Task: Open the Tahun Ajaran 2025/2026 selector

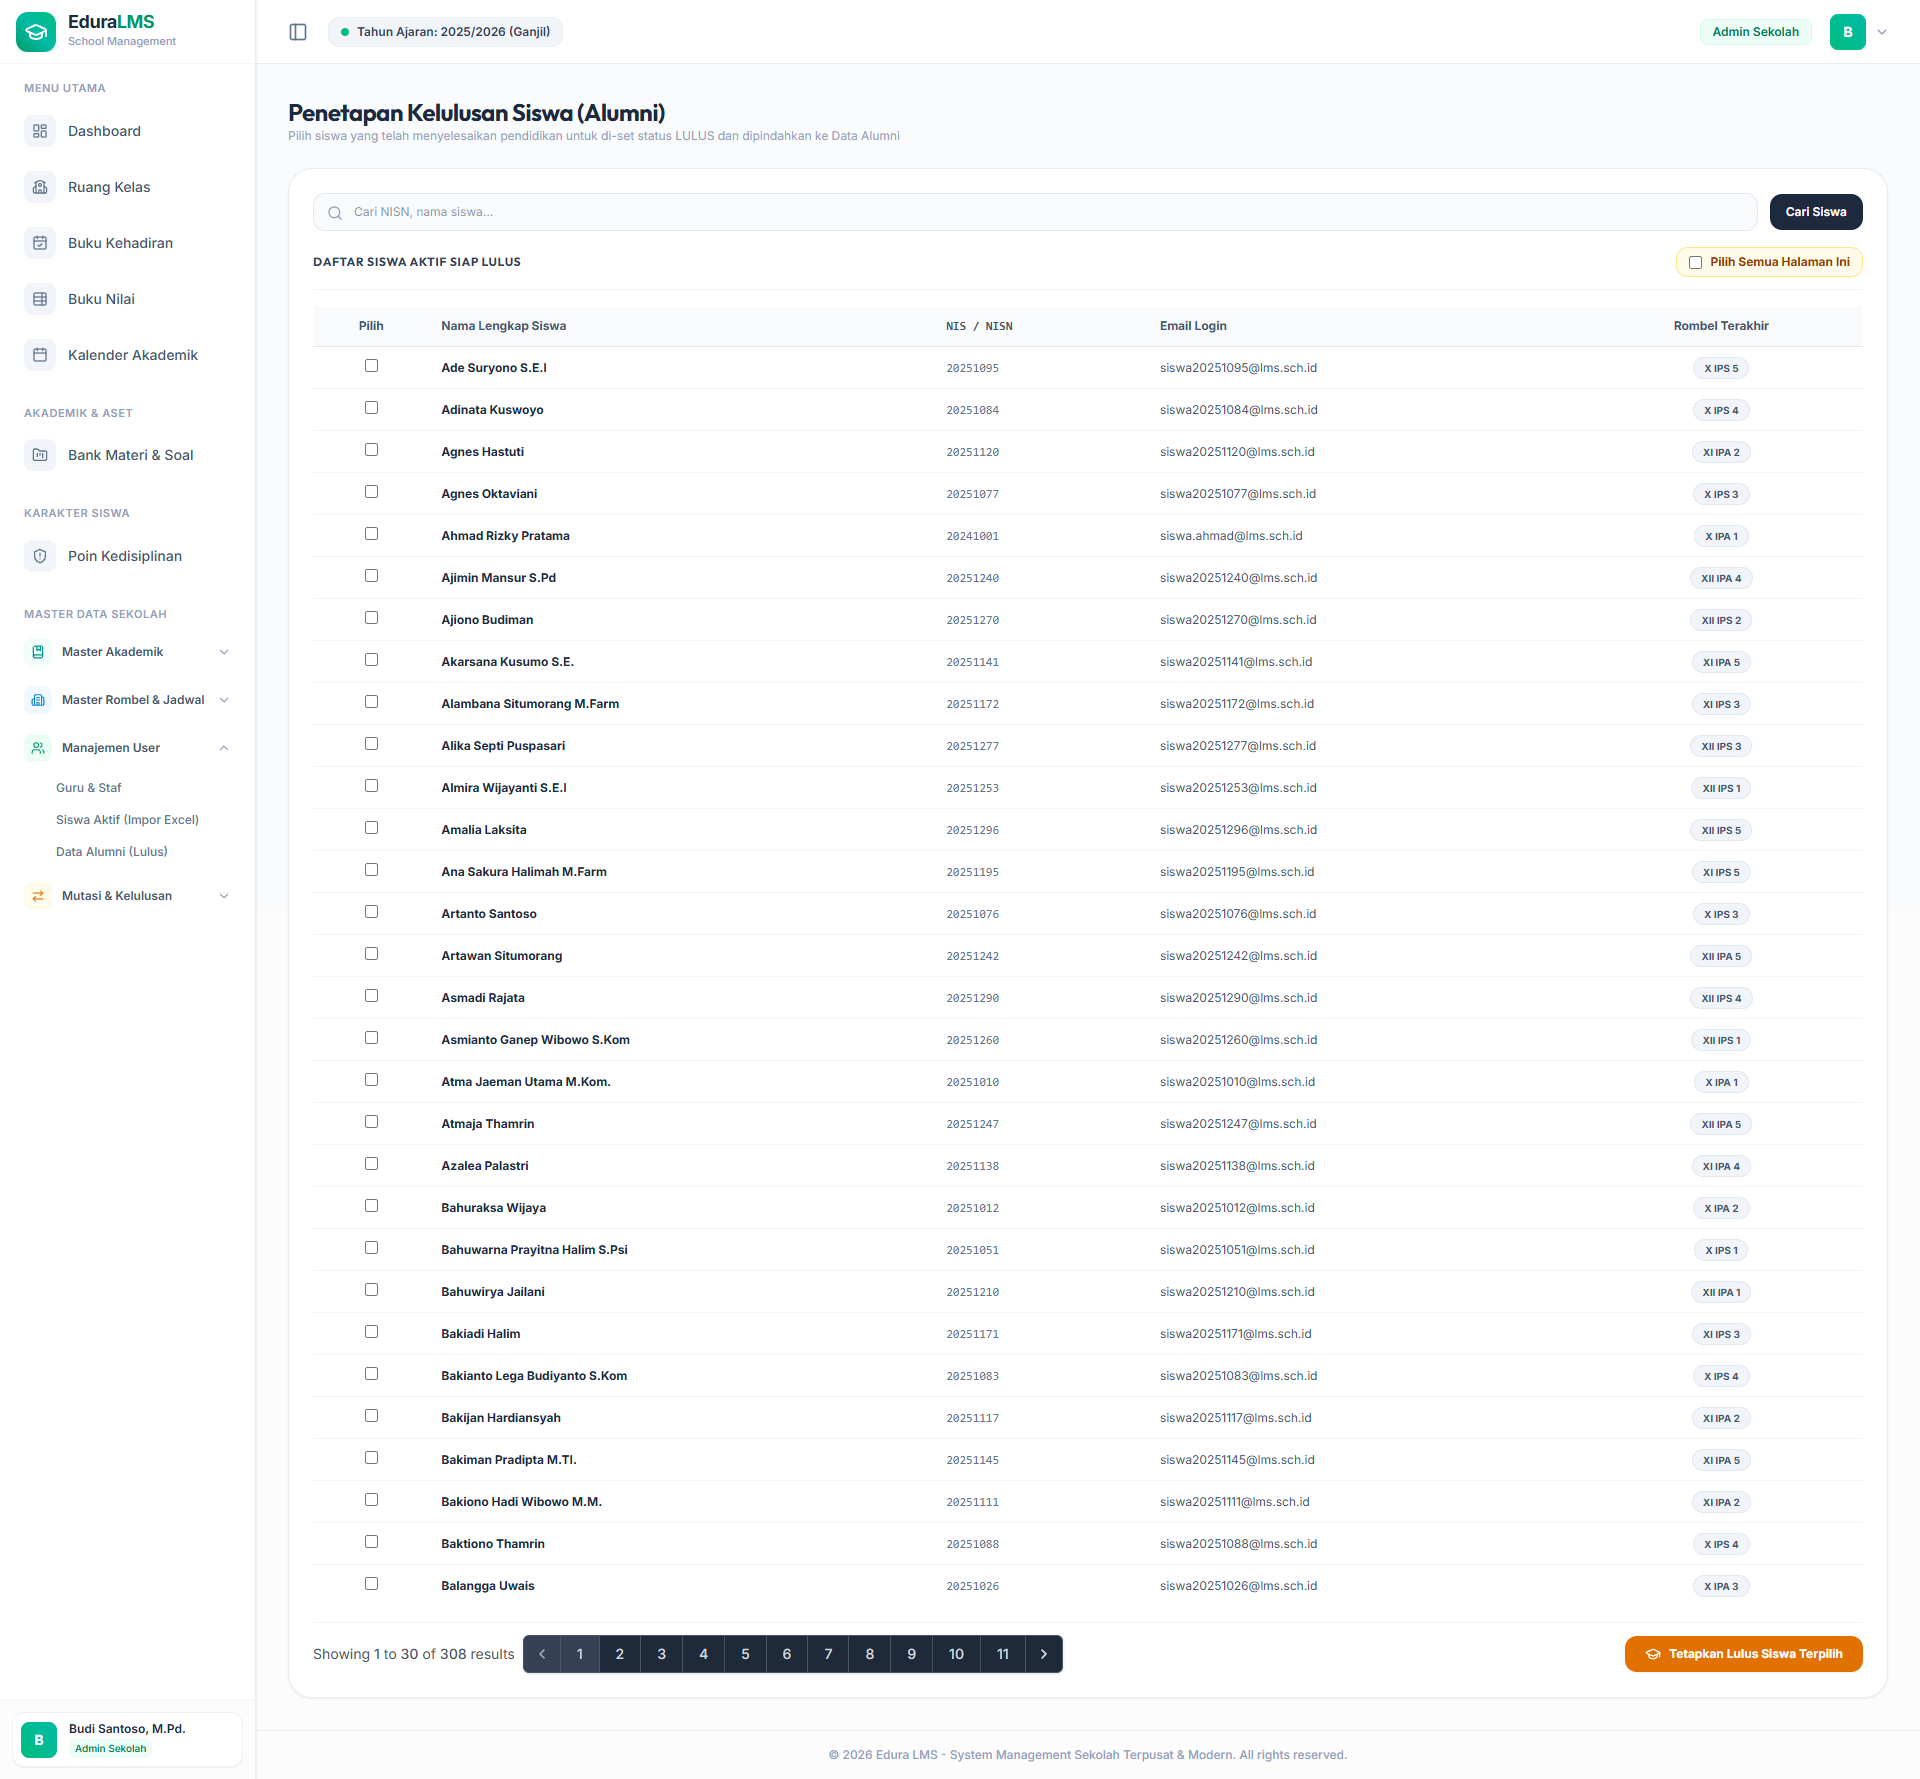Action: 445,32
